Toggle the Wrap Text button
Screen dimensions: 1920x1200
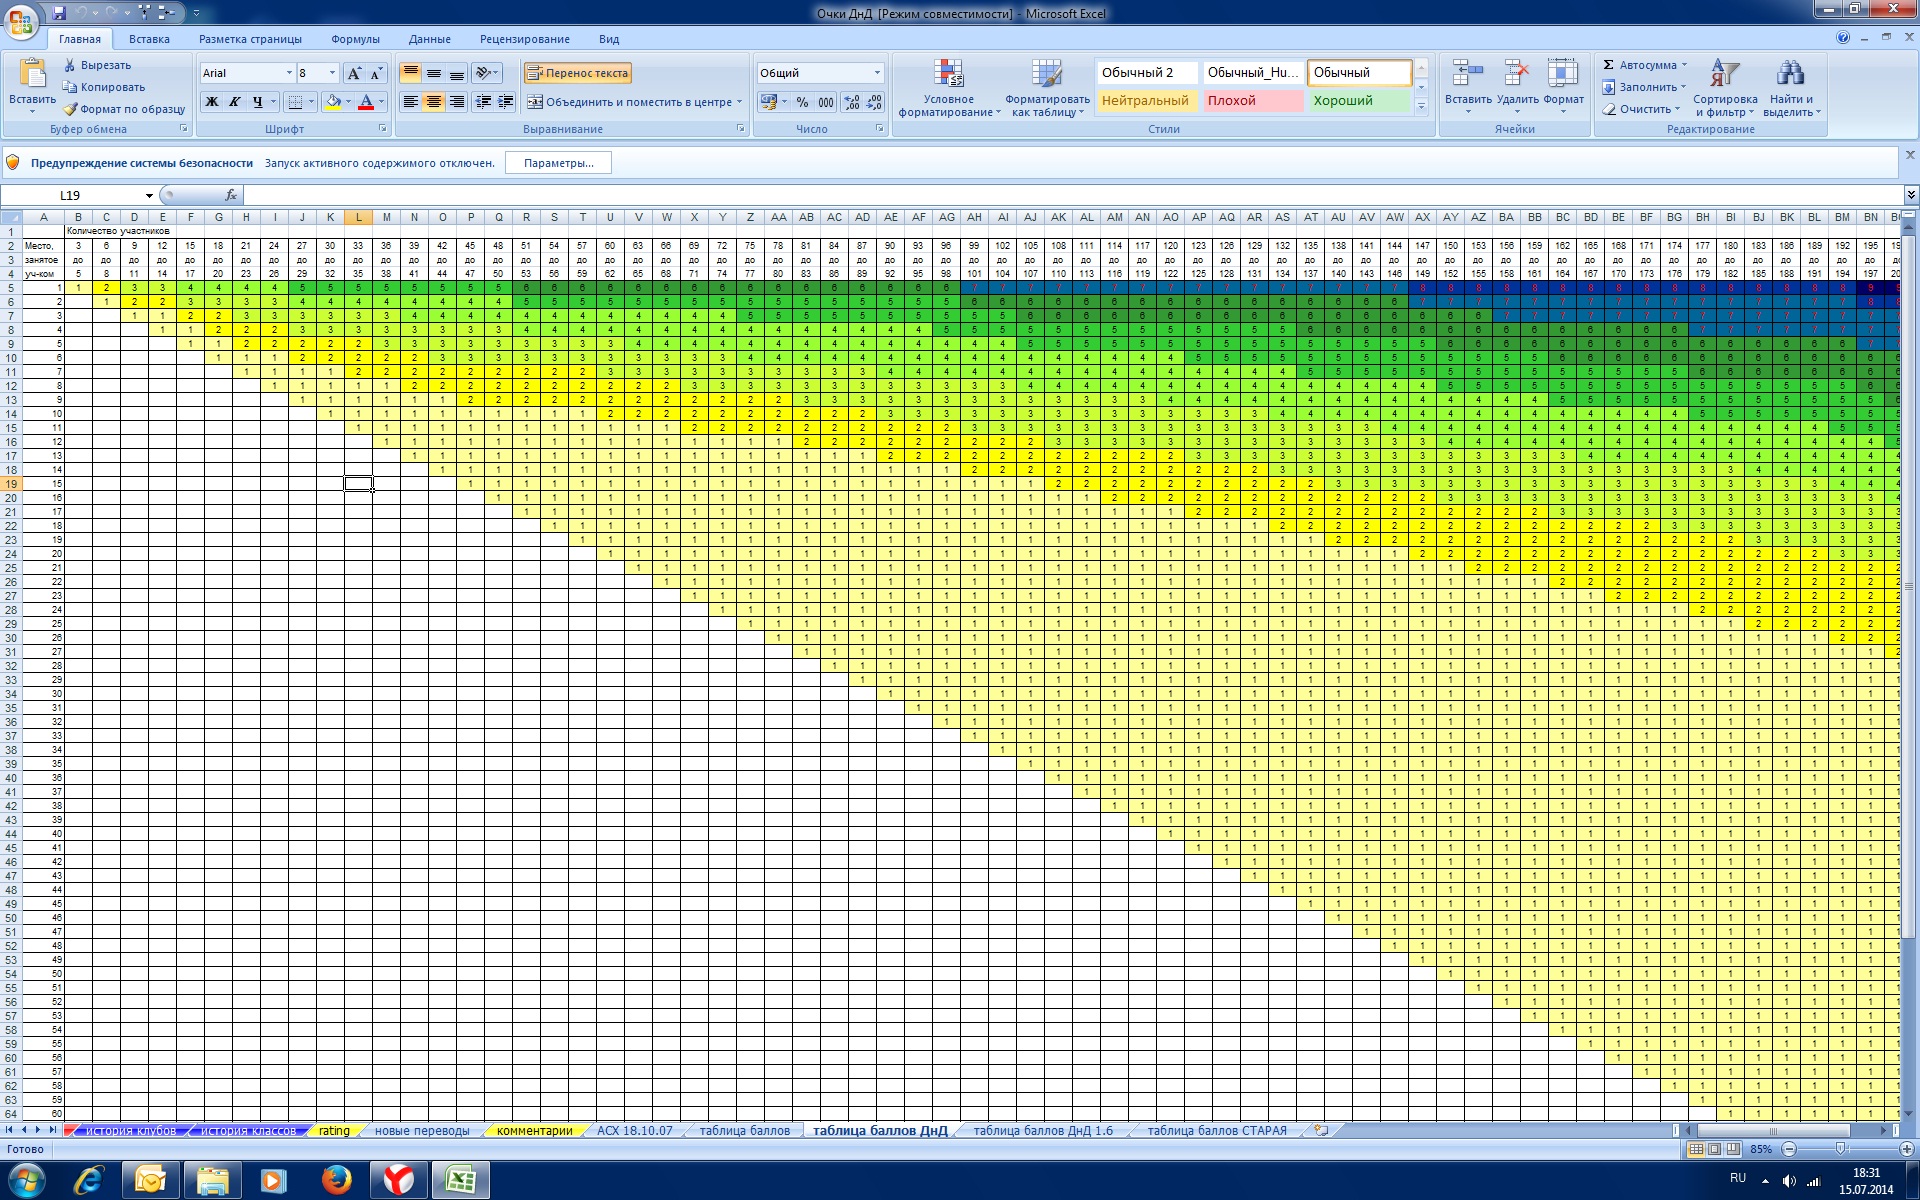578,73
